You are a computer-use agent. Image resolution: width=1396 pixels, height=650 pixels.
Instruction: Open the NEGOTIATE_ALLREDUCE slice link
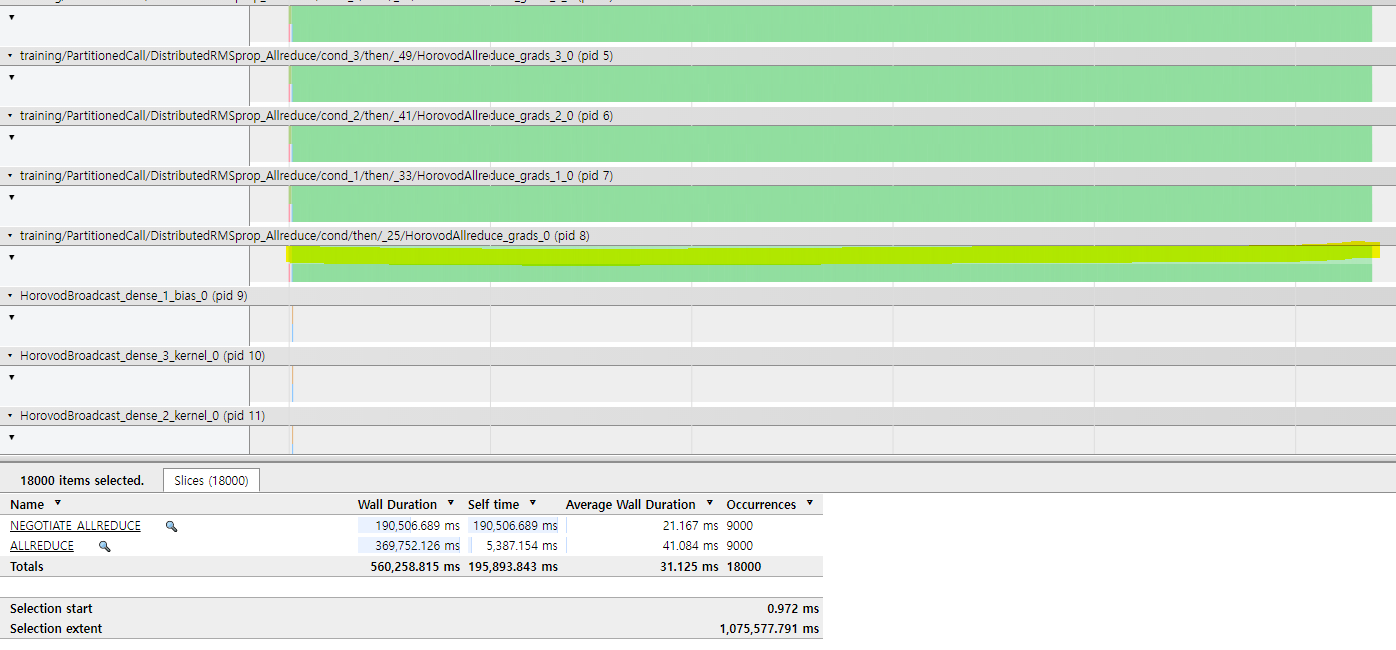tap(75, 526)
